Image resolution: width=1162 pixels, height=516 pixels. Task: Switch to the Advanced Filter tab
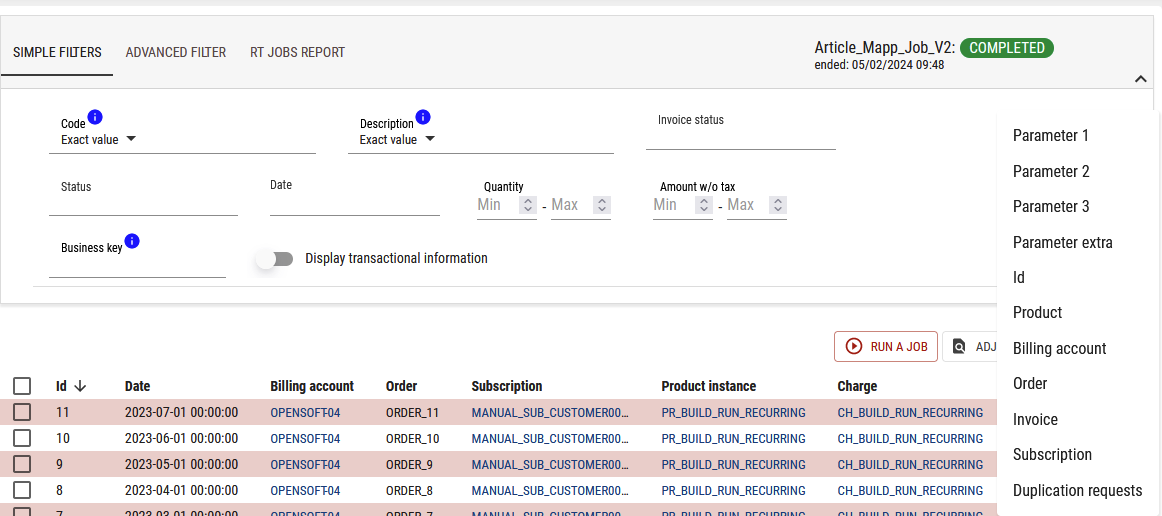click(x=176, y=53)
